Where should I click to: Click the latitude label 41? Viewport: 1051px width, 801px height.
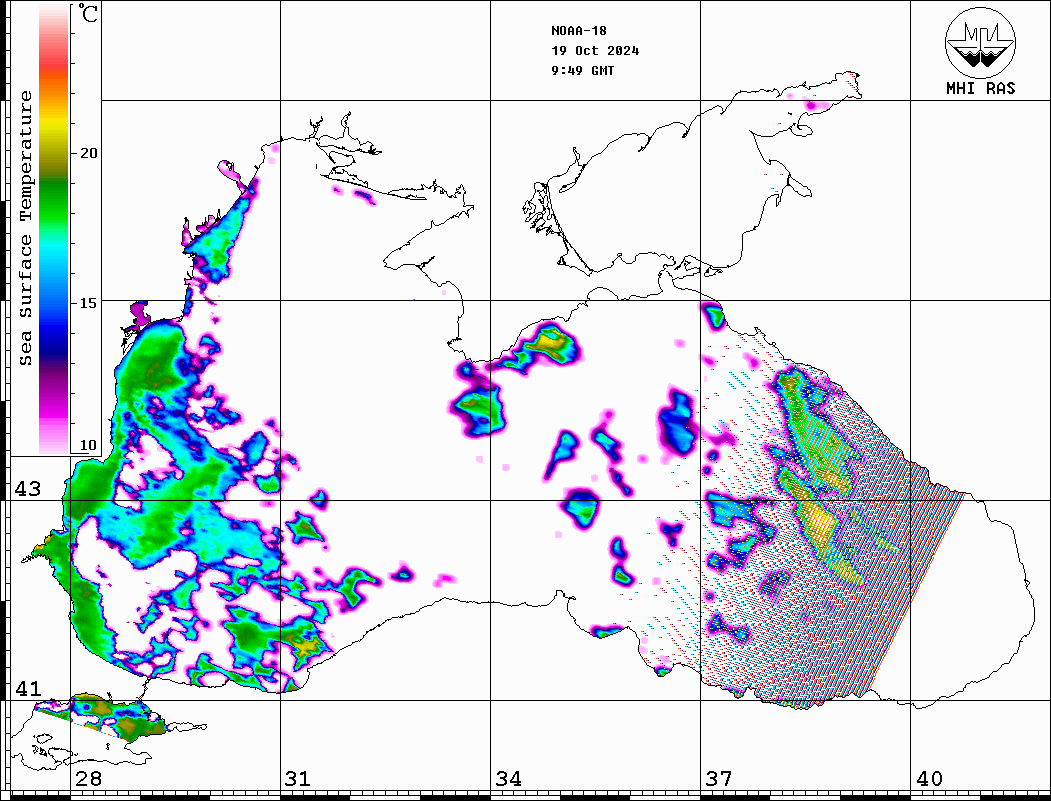click(27, 689)
